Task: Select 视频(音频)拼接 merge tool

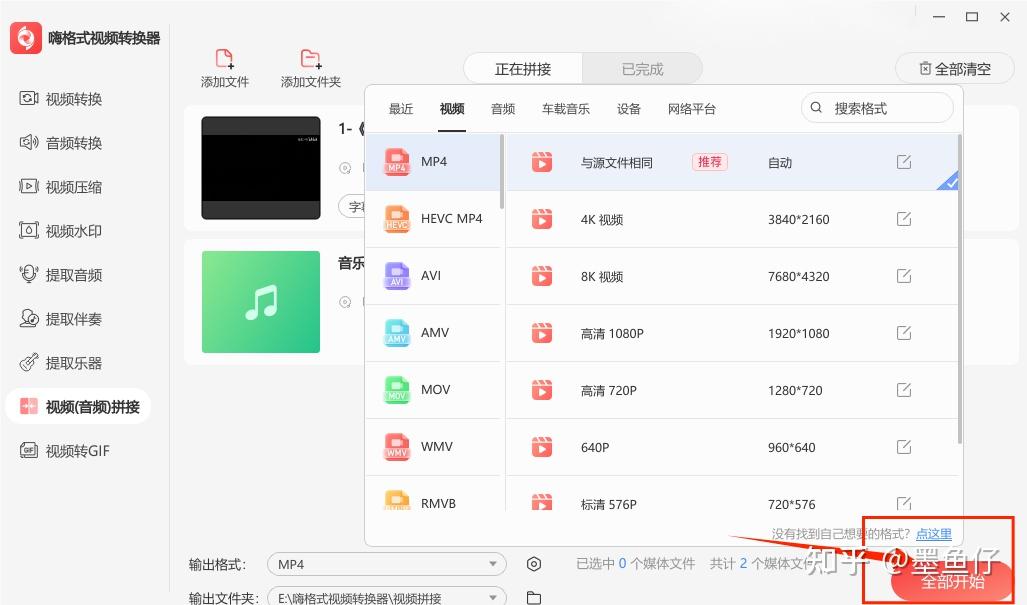Action: pos(79,407)
